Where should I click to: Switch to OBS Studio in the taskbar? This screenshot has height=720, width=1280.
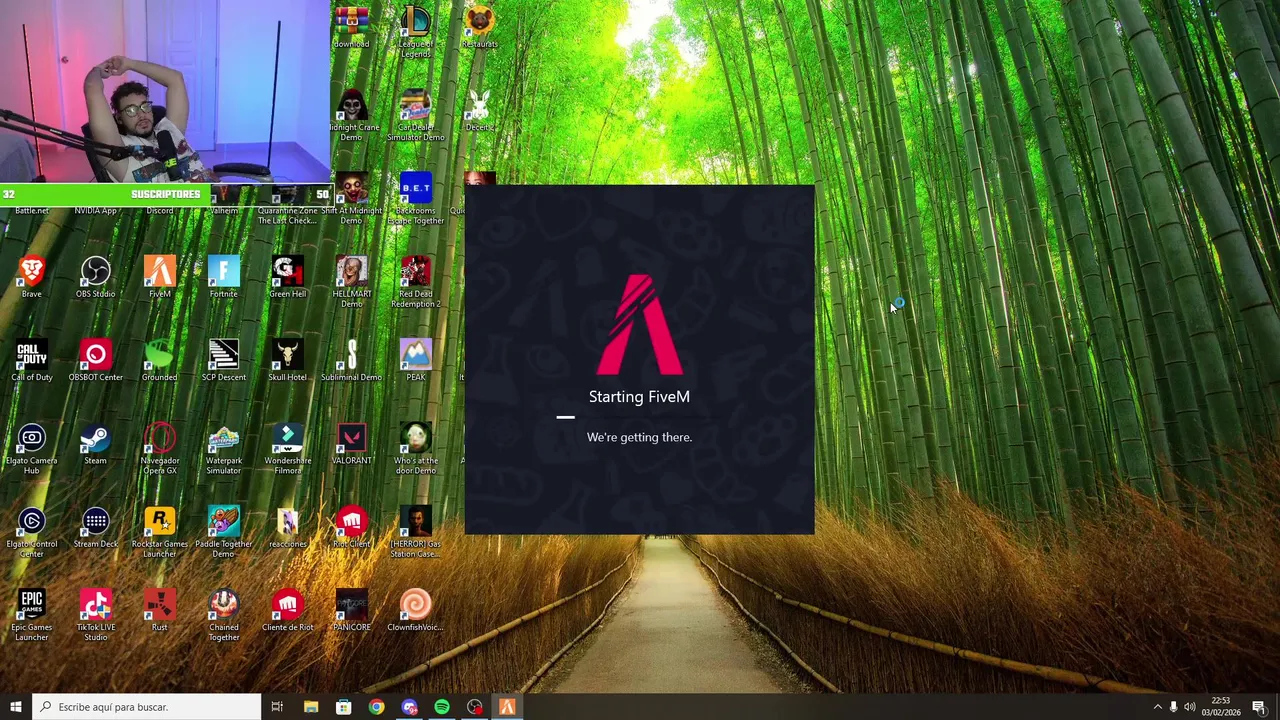[474, 707]
